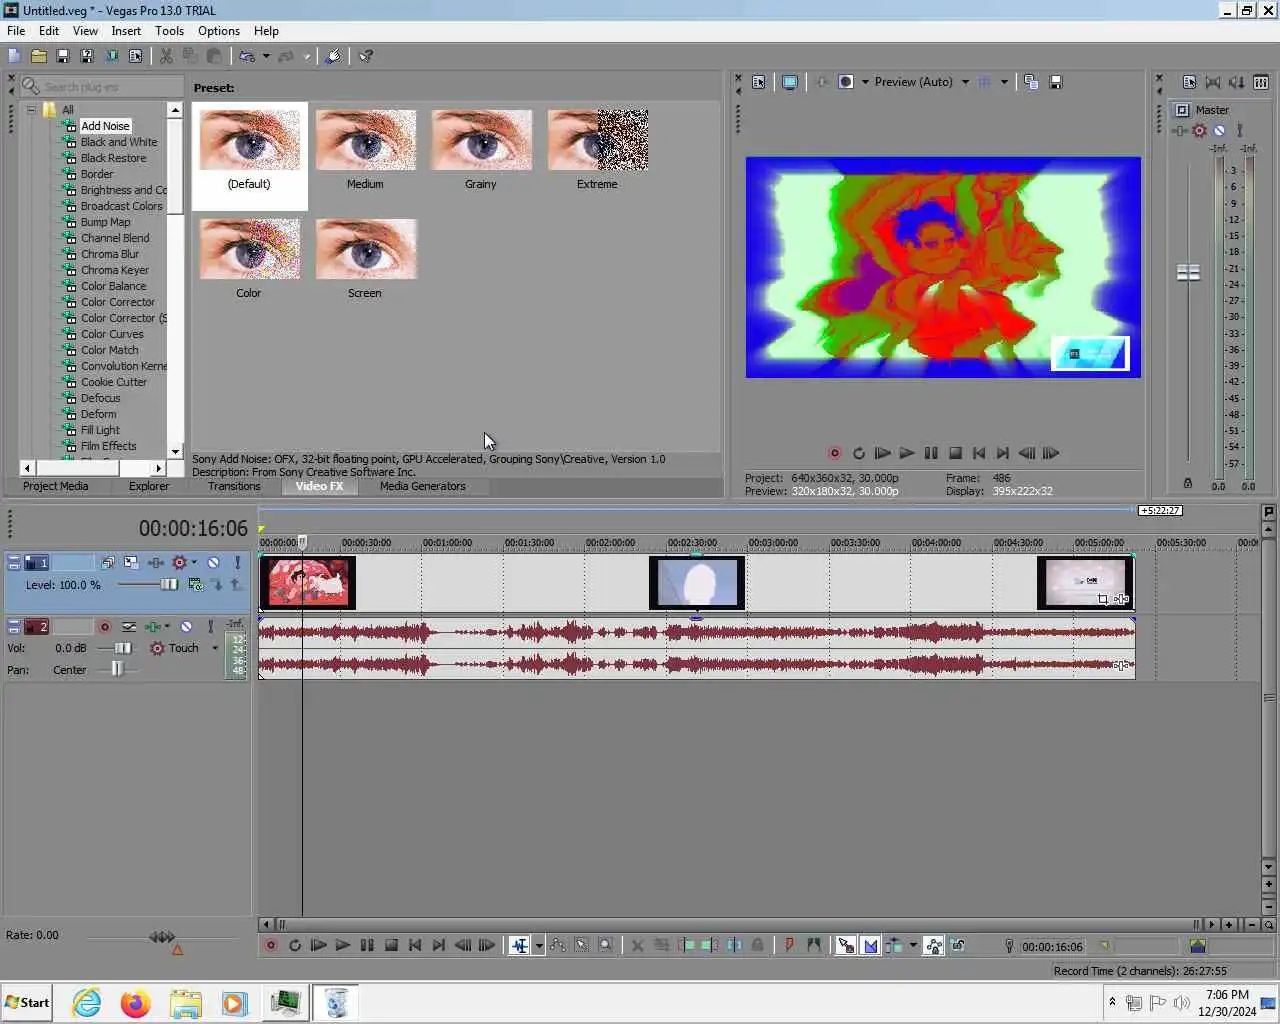Screen dimensions: 1280x1024
Task: Click the Master FX gear icon
Action: [x=1199, y=130]
